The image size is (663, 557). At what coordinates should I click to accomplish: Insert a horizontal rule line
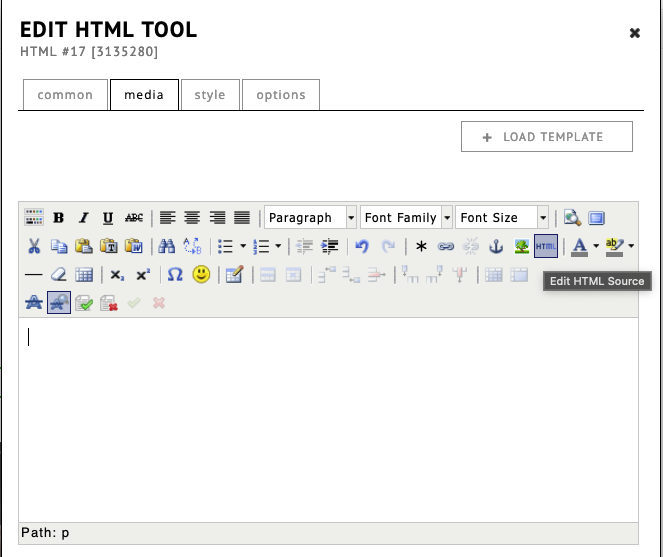34,274
